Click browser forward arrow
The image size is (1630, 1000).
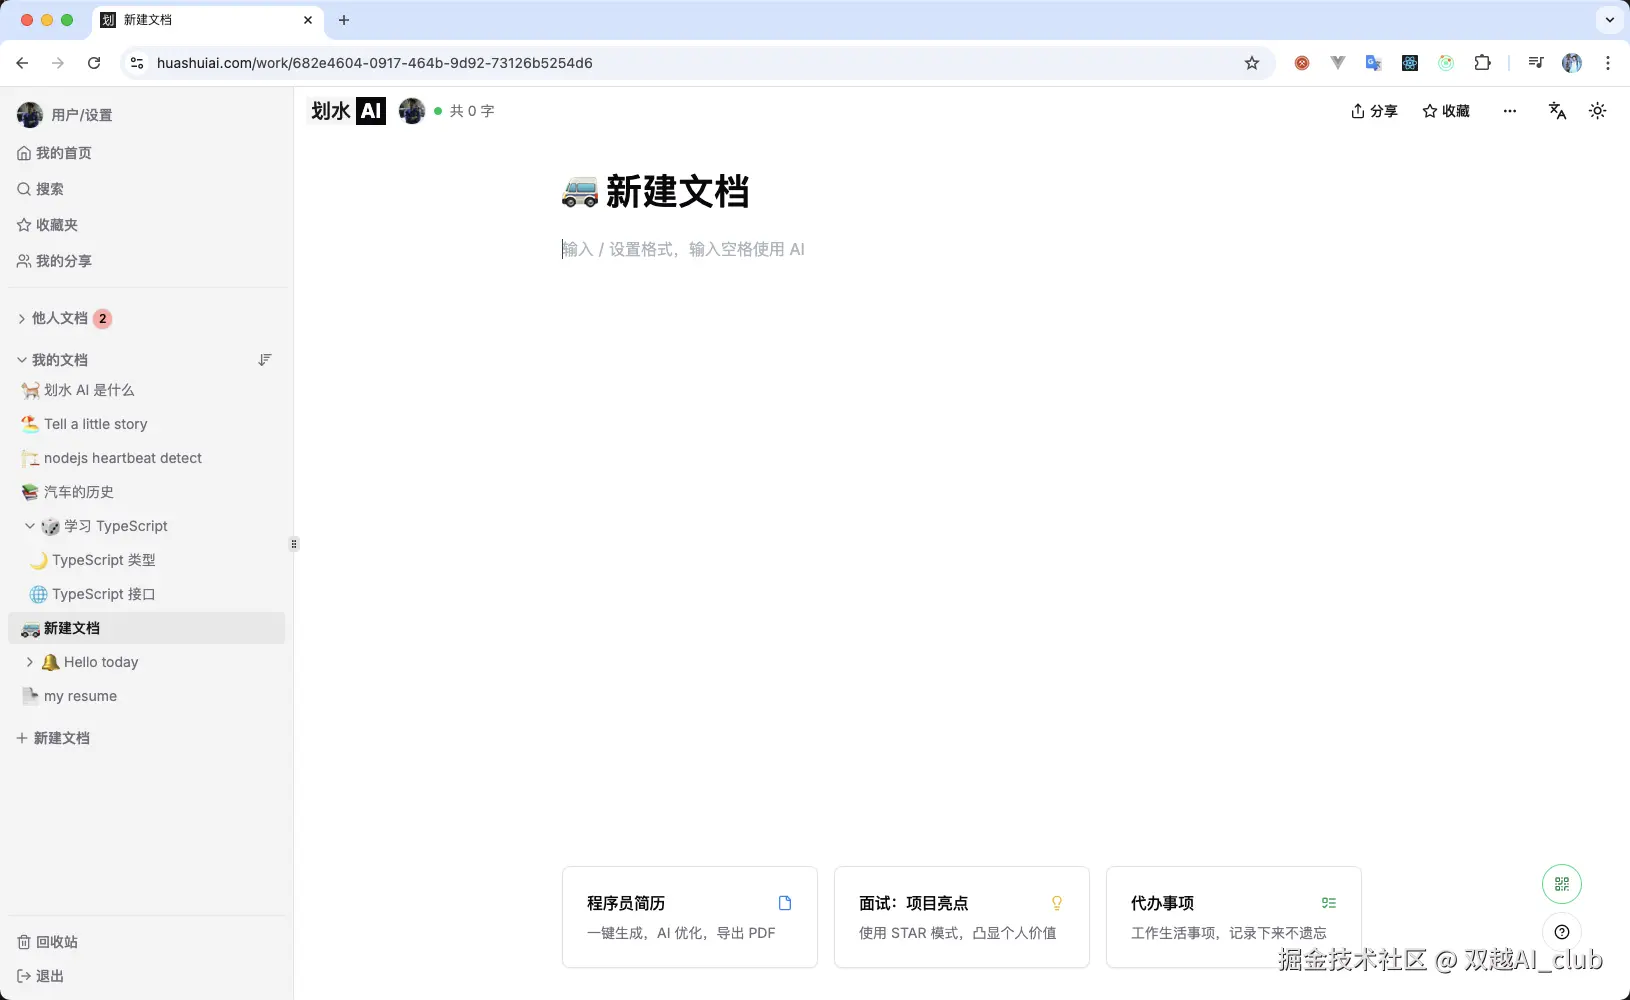tap(58, 63)
